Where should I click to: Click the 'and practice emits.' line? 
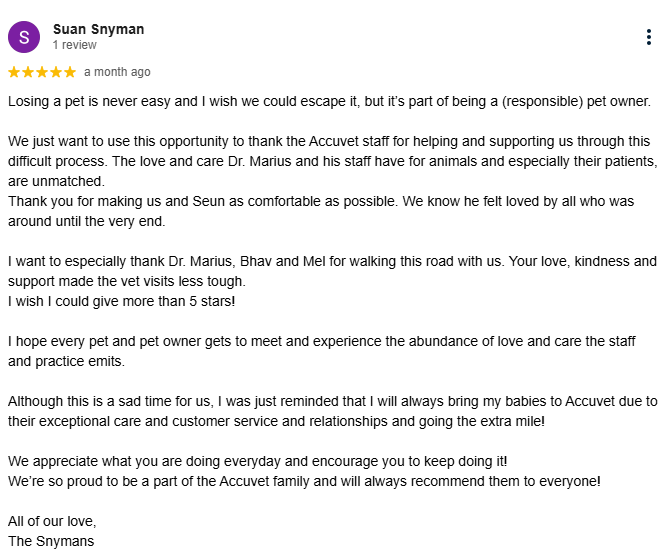[x=66, y=362]
